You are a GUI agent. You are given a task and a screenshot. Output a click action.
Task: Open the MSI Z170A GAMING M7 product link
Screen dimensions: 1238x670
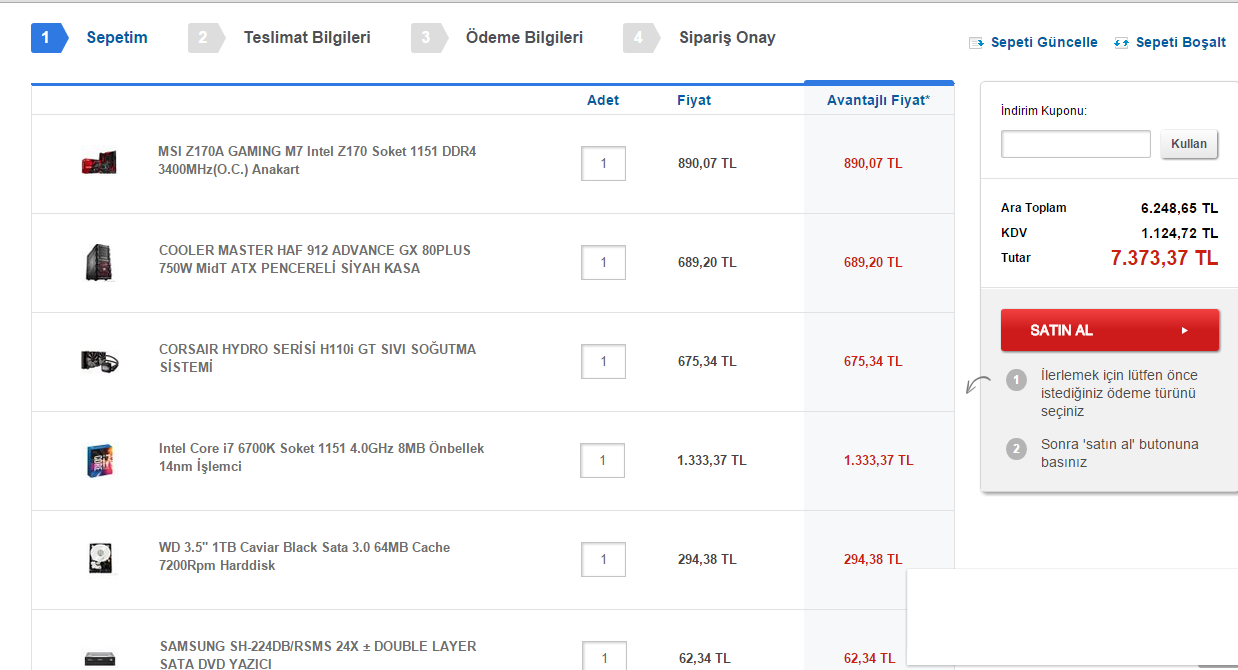coord(317,161)
